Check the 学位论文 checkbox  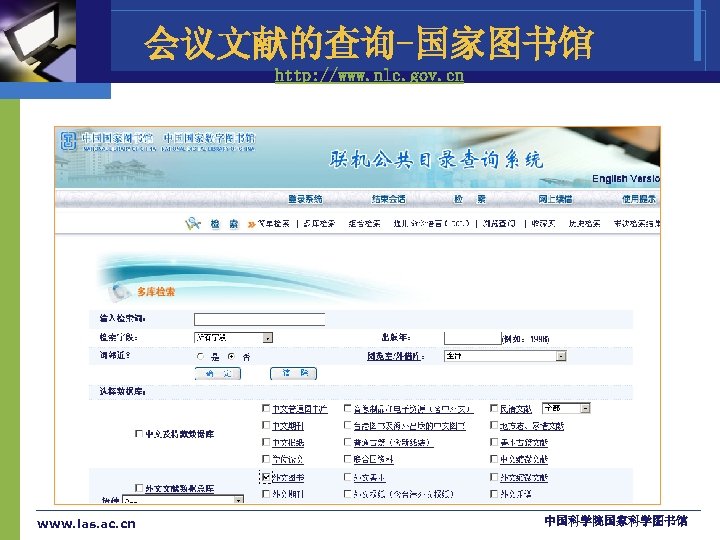point(265,459)
